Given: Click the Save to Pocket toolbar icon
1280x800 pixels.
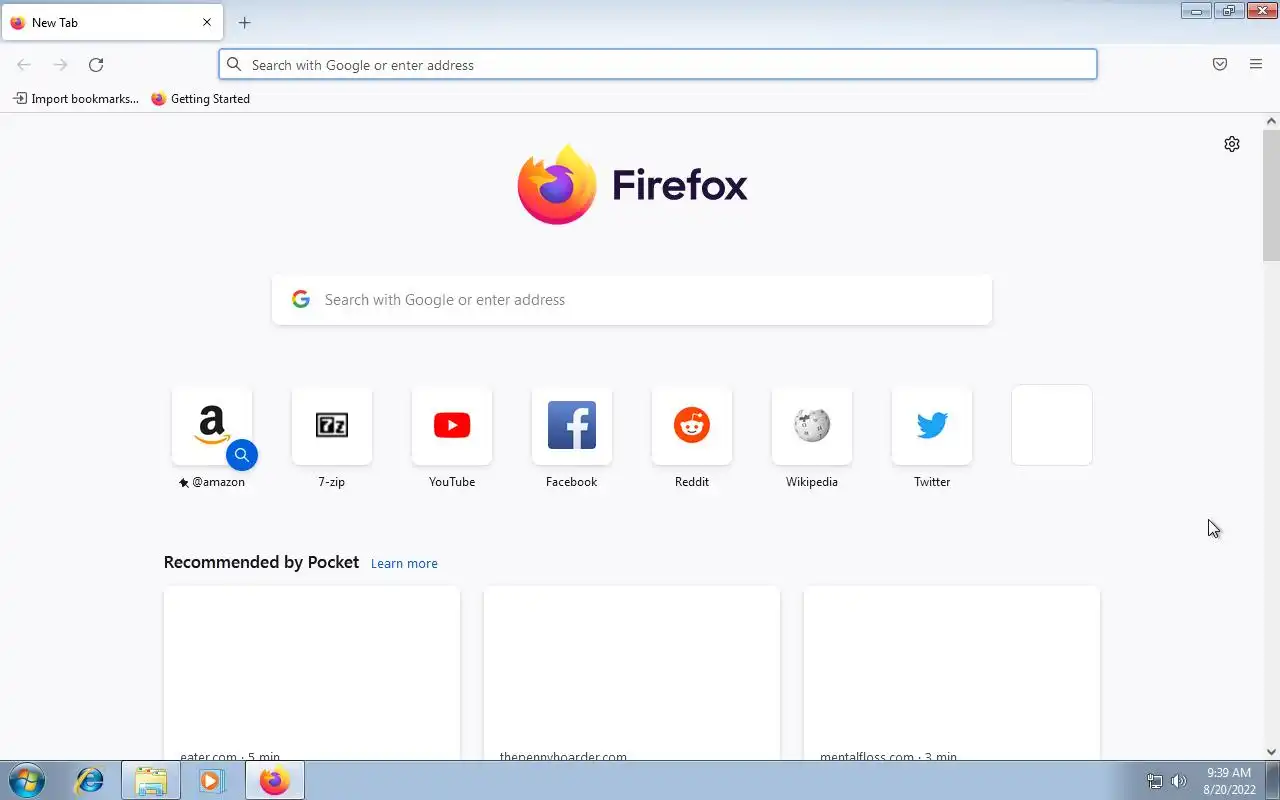Looking at the screenshot, I should coord(1220,64).
